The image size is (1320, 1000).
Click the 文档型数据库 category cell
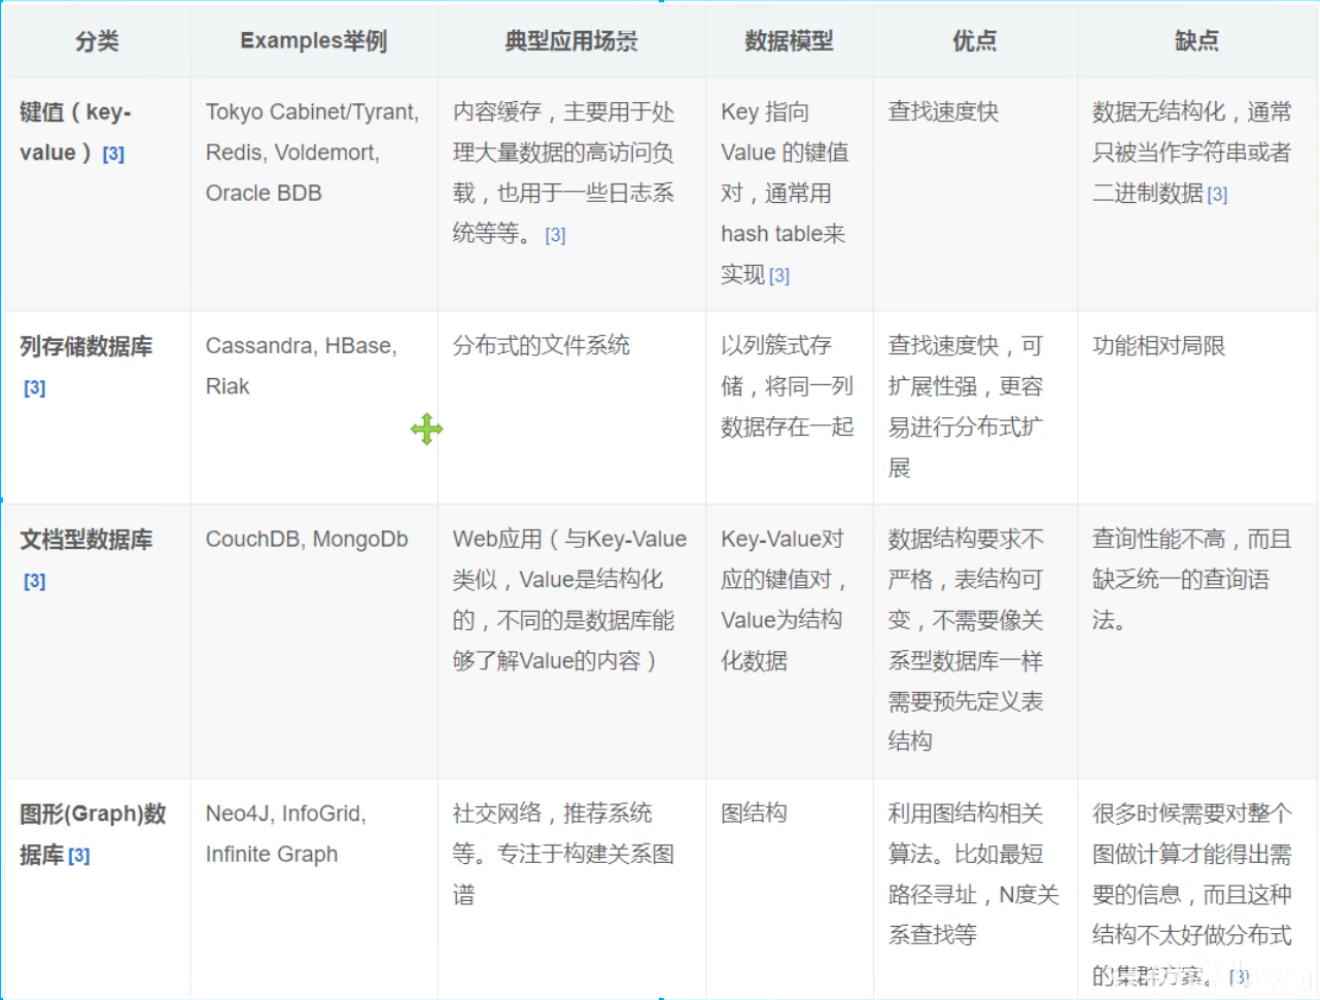coord(97,641)
